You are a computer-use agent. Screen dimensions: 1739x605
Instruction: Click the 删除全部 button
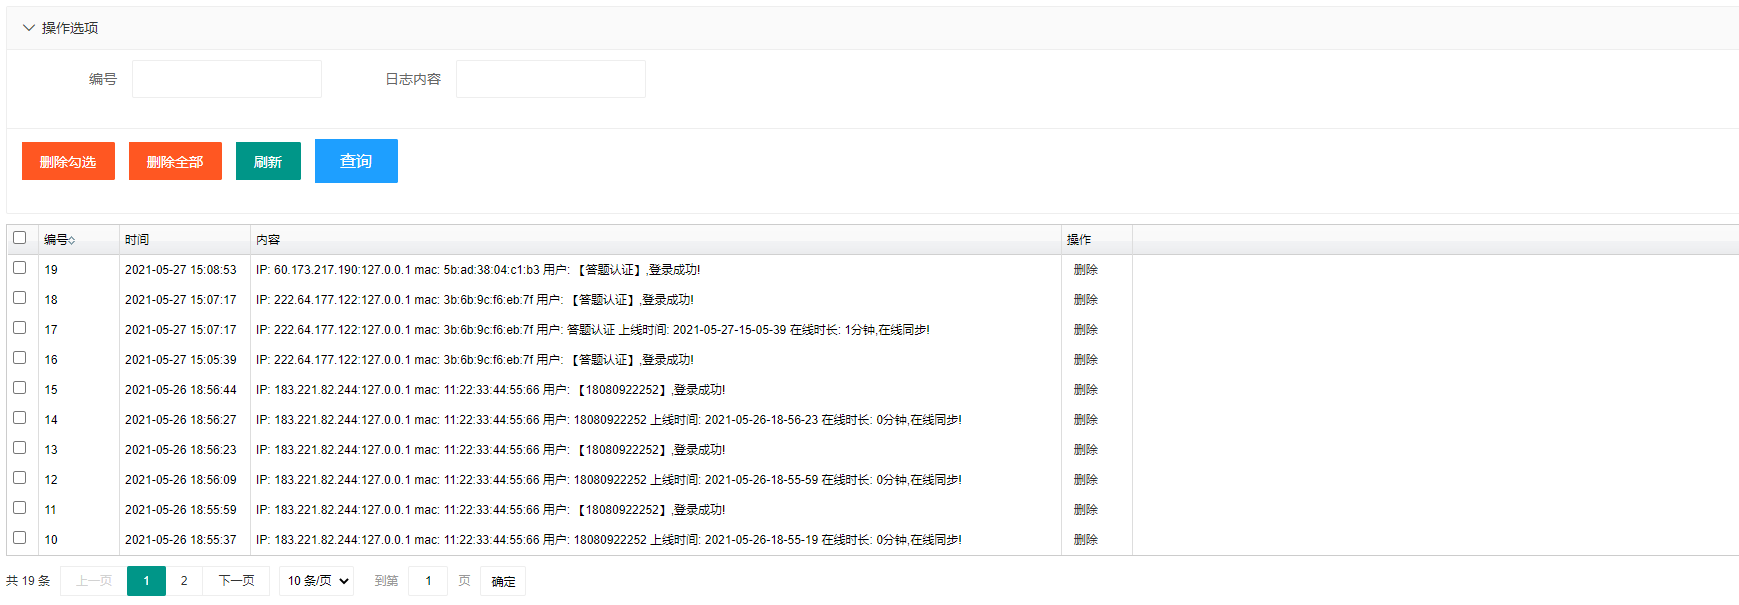pyautogui.click(x=175, y=161)
